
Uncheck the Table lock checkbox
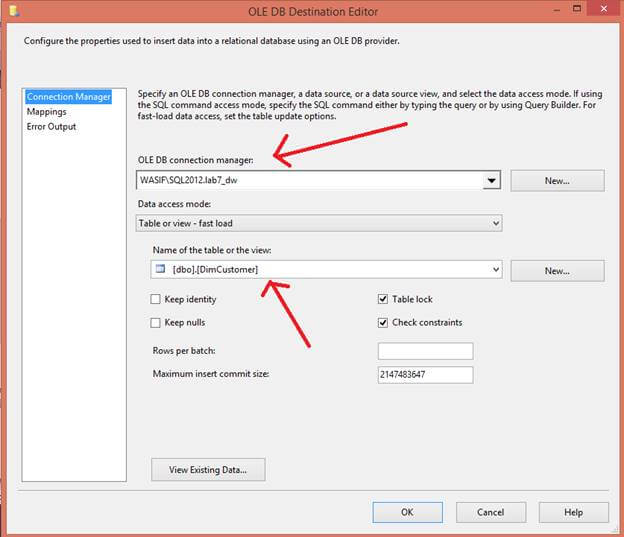coord(383,299)
